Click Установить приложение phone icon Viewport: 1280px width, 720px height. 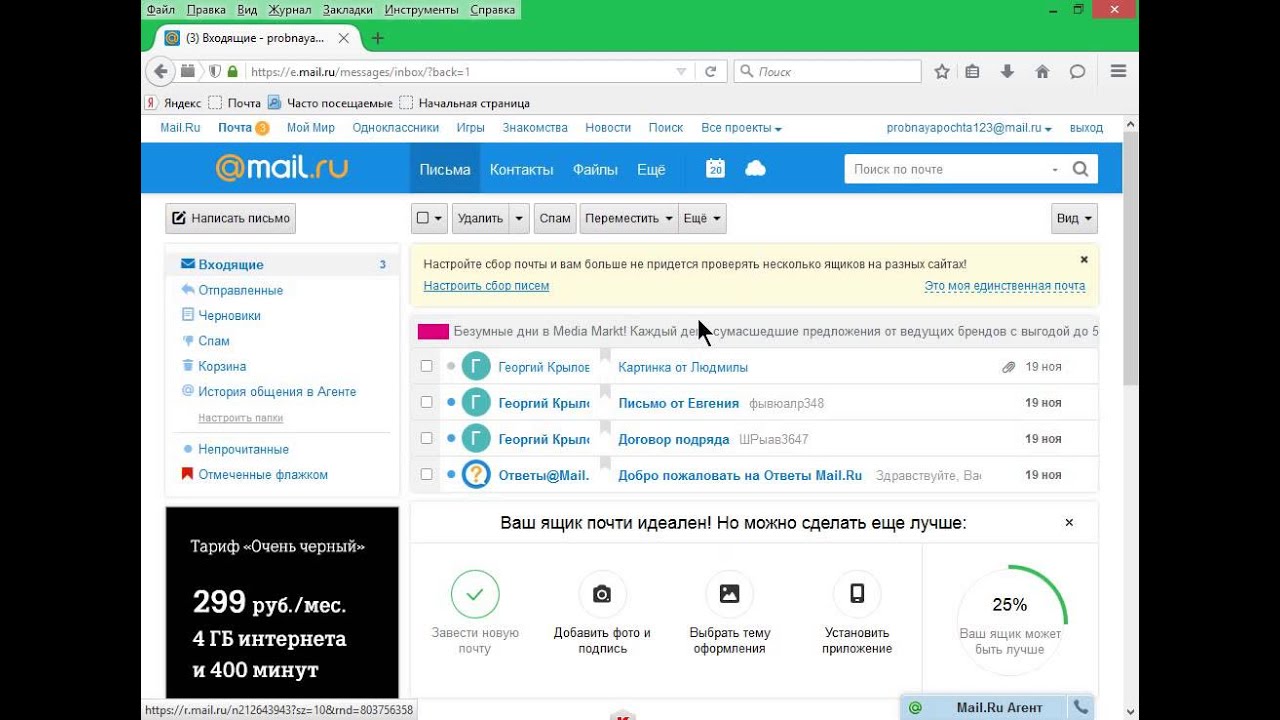[857, 594]
